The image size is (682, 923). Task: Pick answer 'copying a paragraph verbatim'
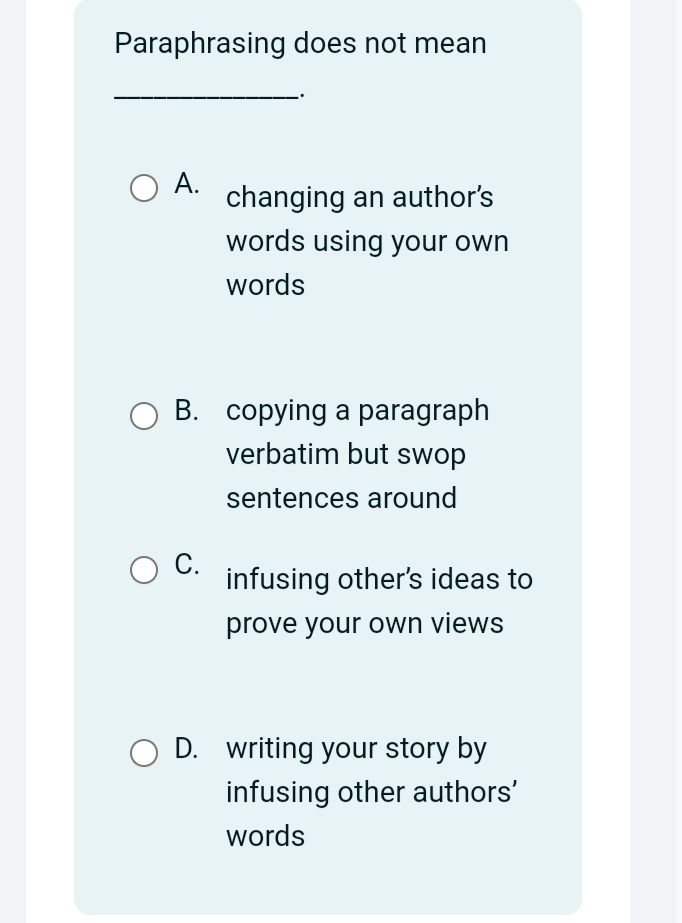(x=358, y=454)
